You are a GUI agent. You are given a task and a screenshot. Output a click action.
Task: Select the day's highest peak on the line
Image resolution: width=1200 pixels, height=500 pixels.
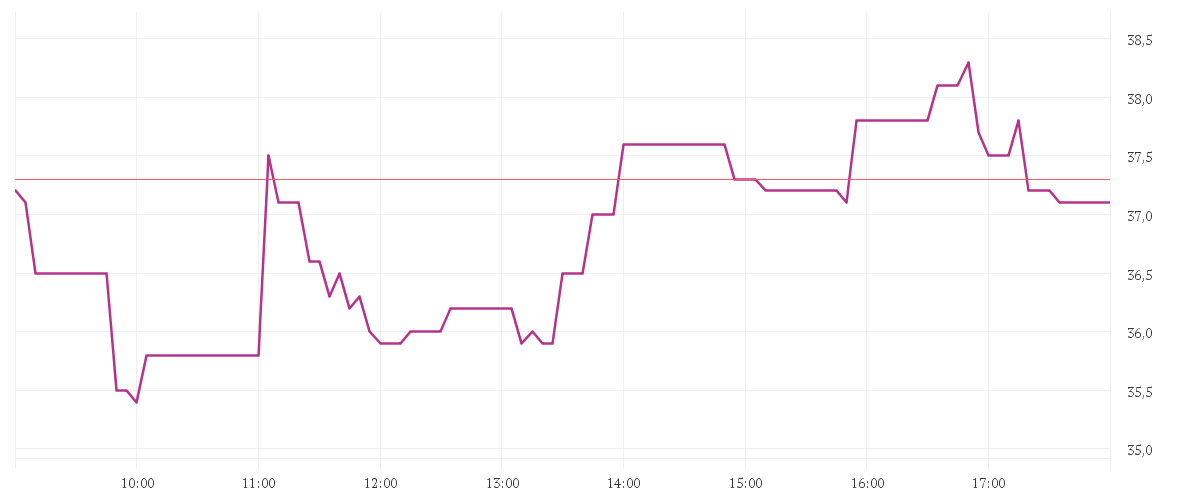pyautogui.click(x=968, y=62)
